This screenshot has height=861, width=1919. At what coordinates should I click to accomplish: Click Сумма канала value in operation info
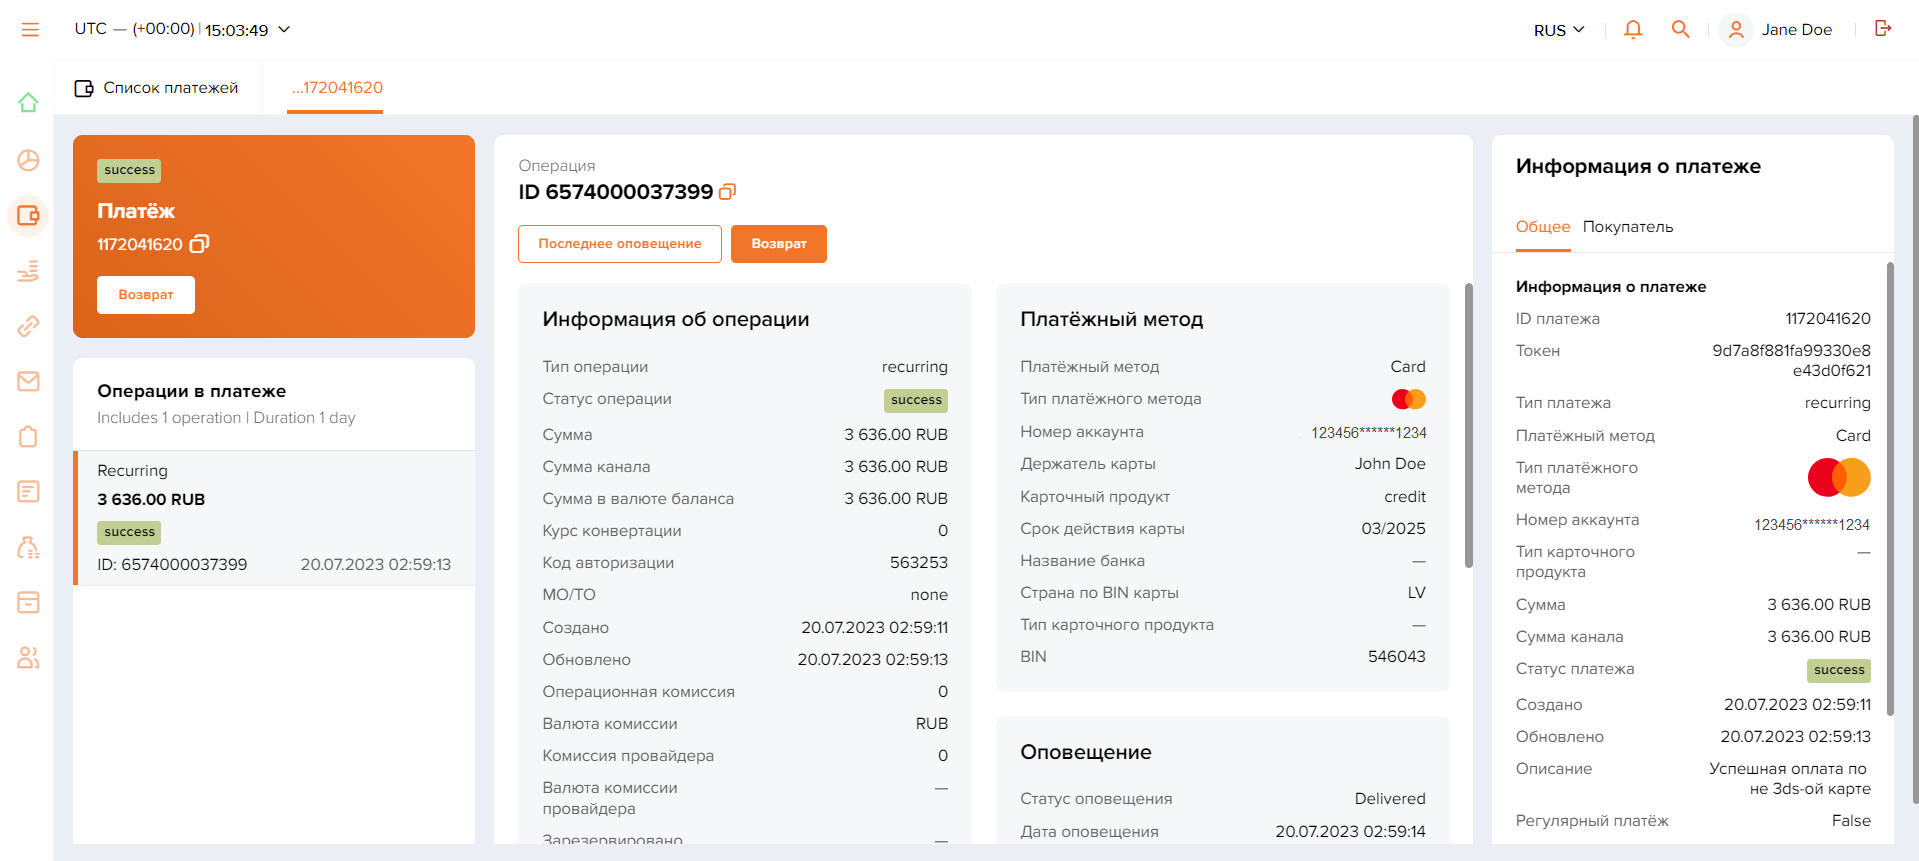896,467
